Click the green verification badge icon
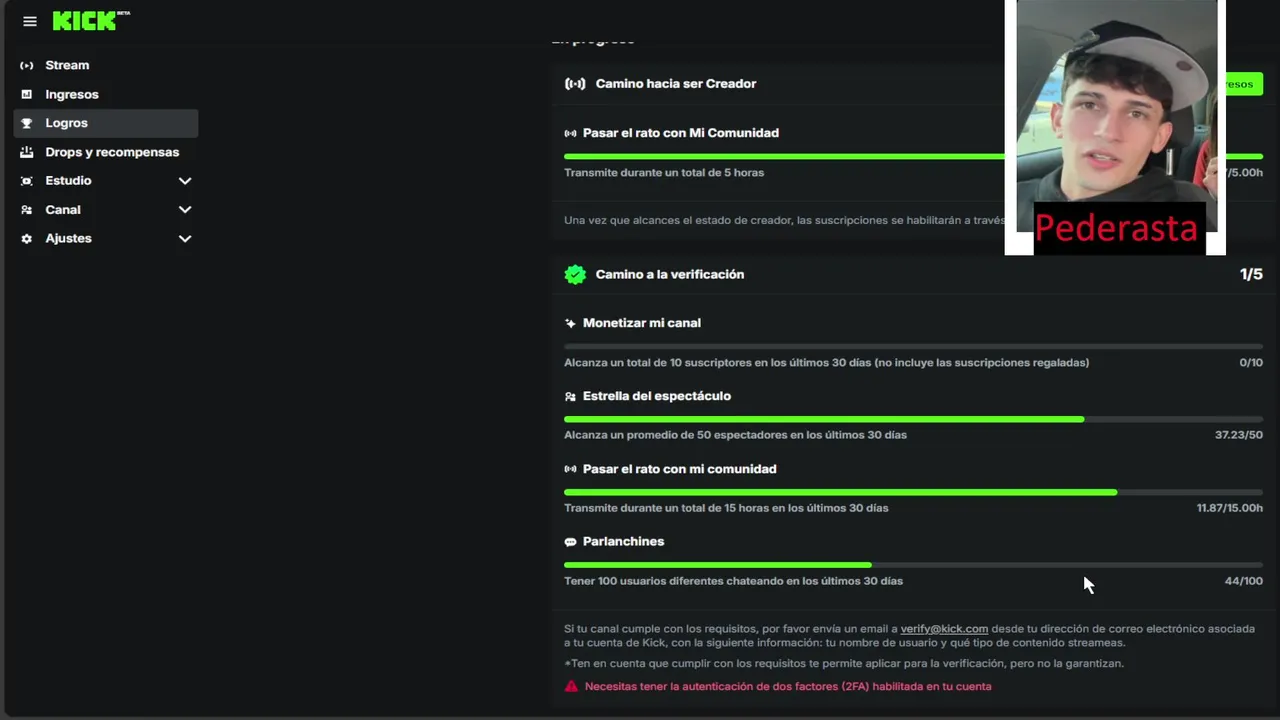 pyautogui.click(x=575, y=274)
